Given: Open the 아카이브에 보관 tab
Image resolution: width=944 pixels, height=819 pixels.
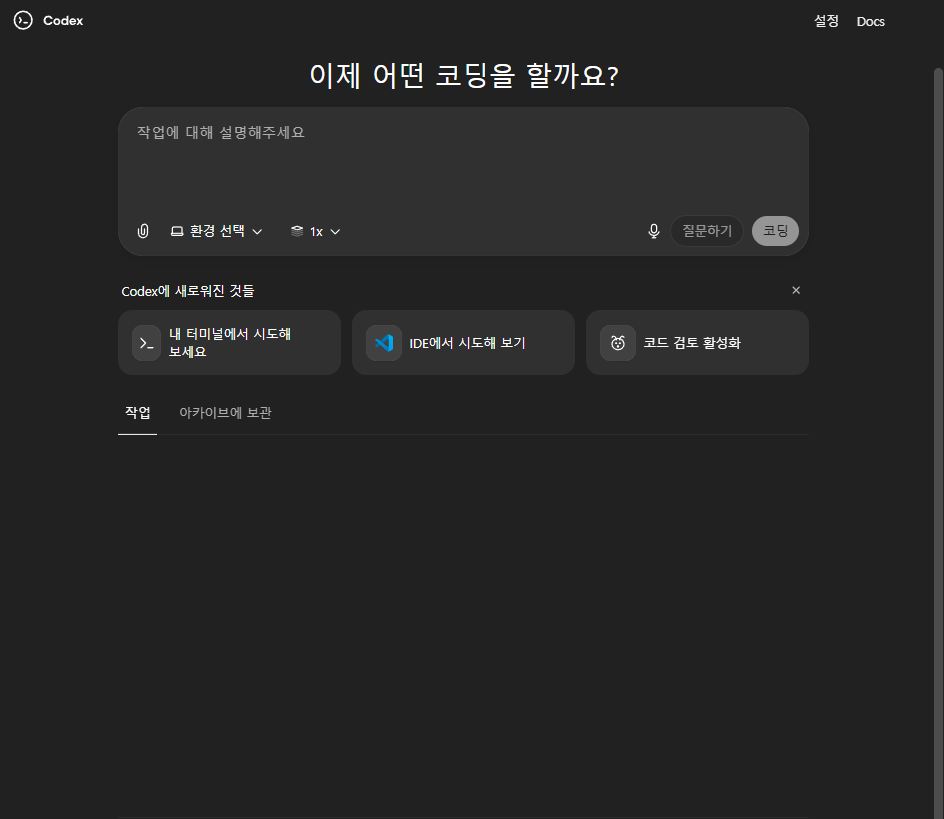Looking at the screenshot, I should [x=225, y=413].
